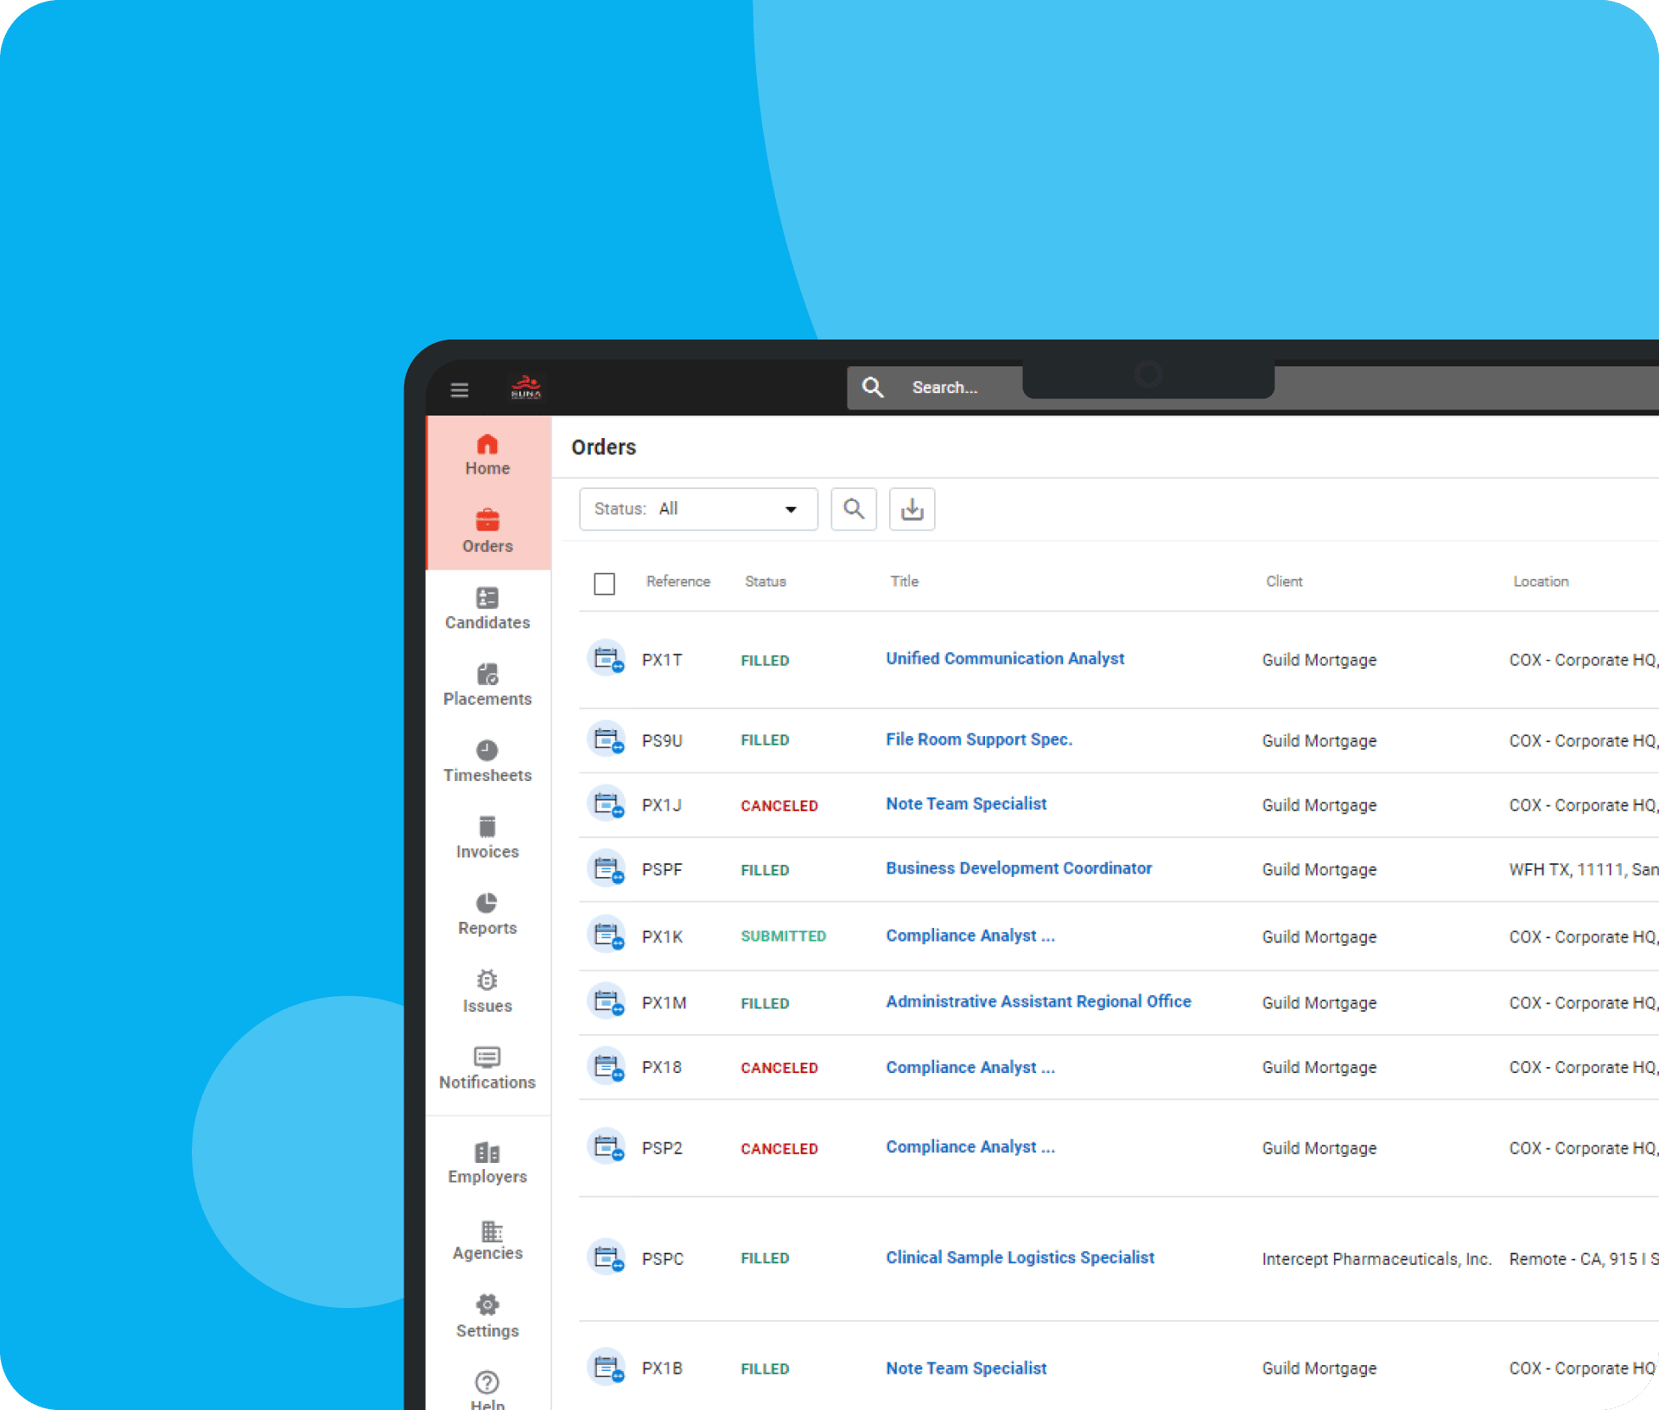
Task: Open the Agencies section
Action: [x=487, y=1240]
